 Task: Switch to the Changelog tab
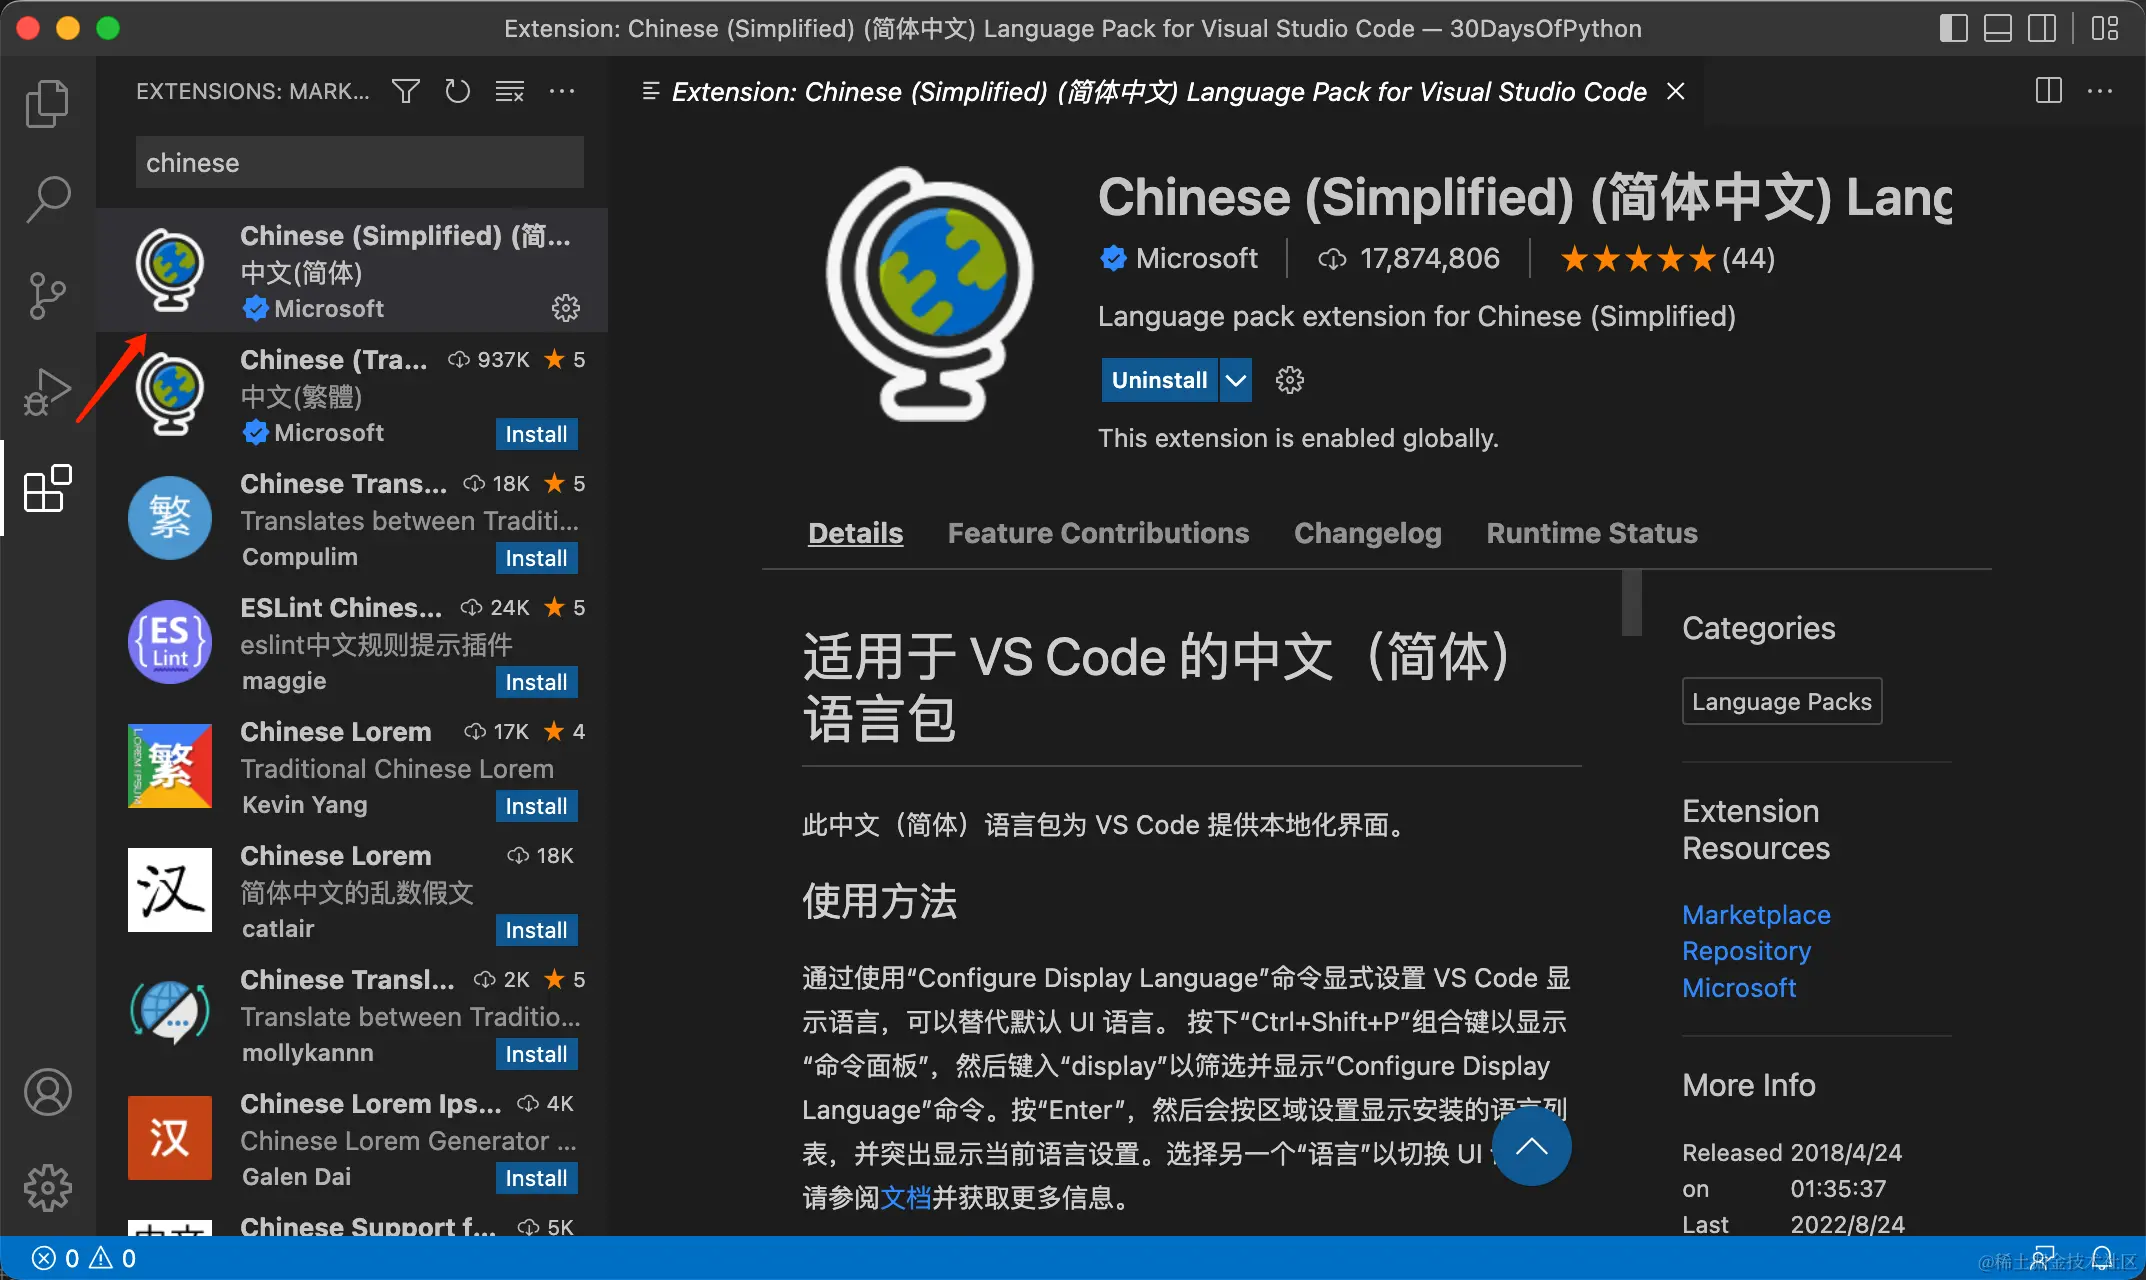(x=1367, y=533)
